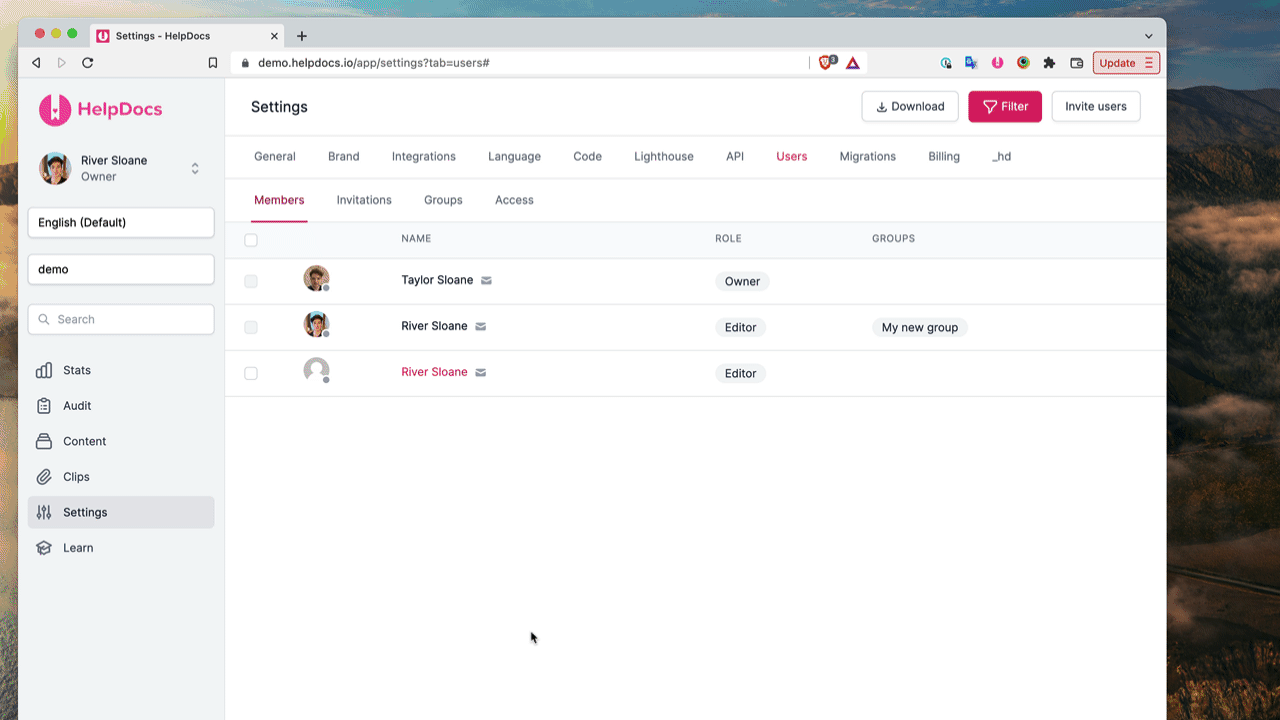Click the Brave Rewards triangle icon

pyautogui.click(x=853, y=63)
